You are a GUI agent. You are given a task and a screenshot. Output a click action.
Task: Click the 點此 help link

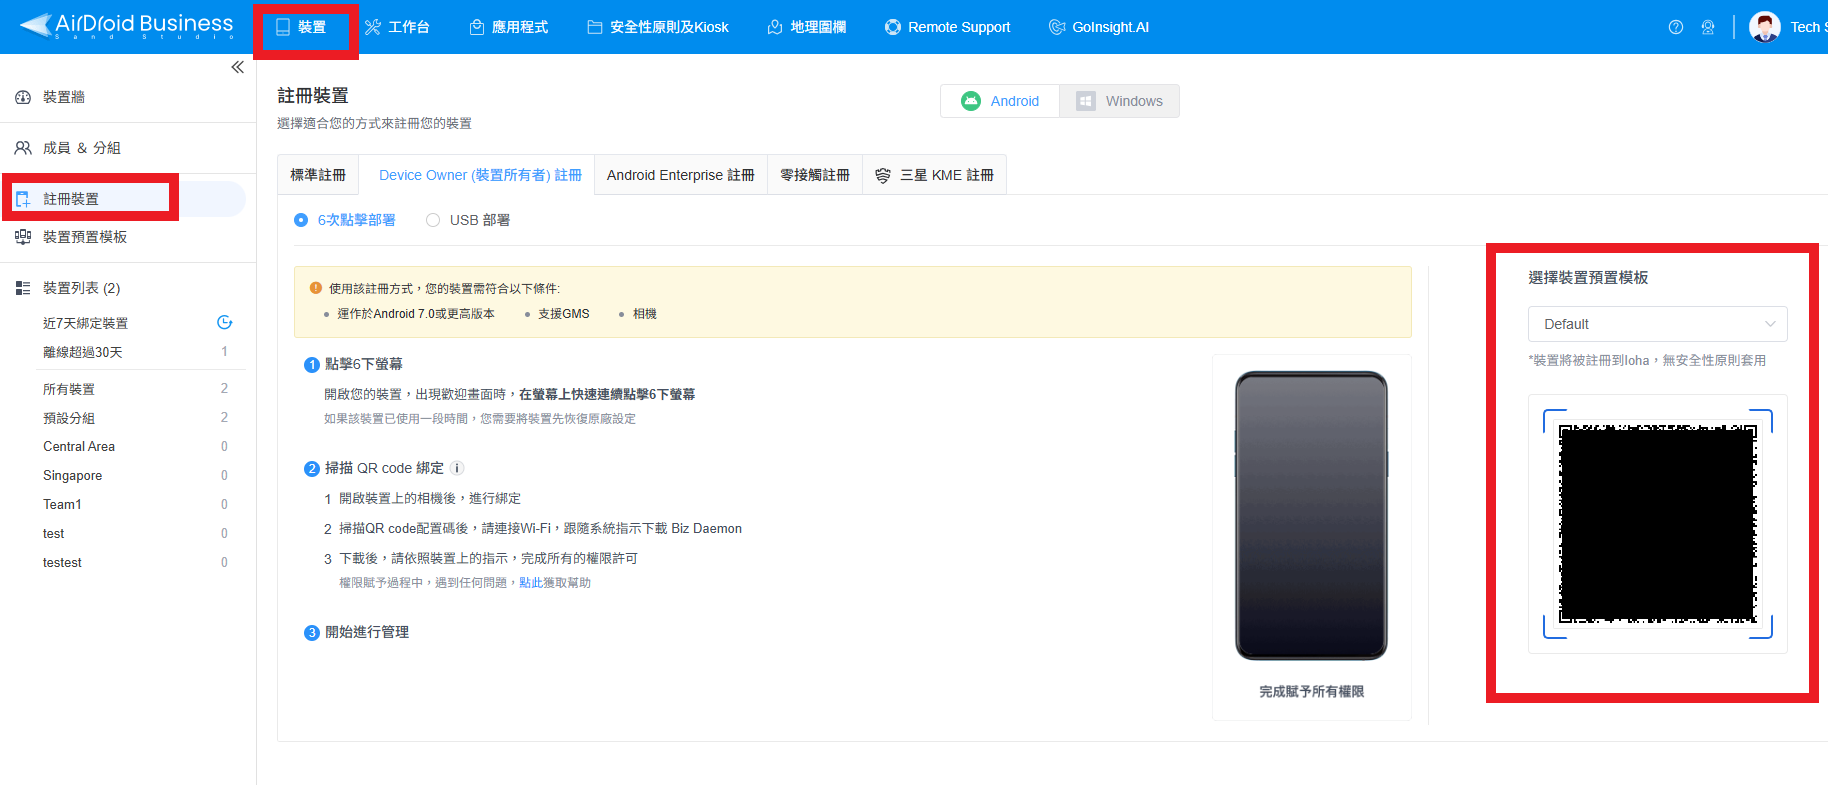point(530,583)
